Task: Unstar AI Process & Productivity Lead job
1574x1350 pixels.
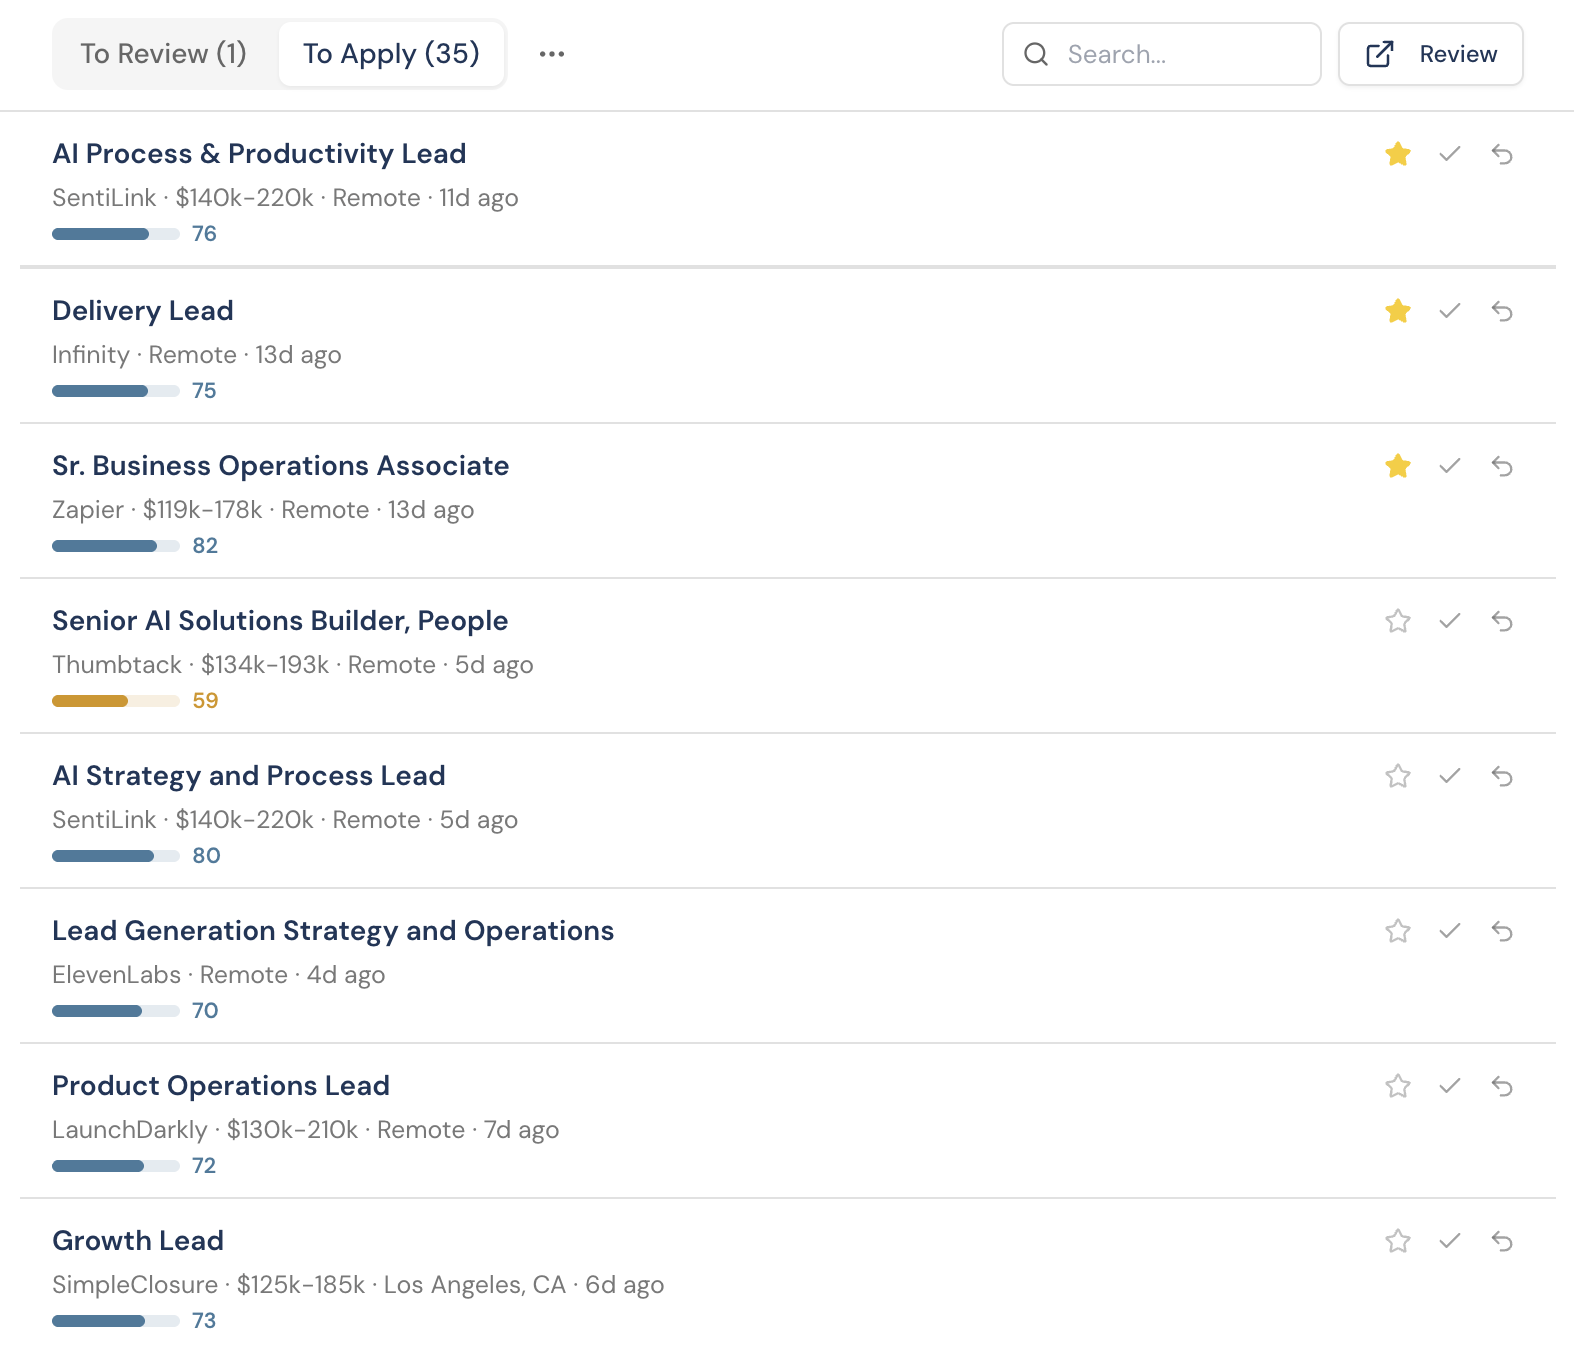Action: click(1398, 154)
